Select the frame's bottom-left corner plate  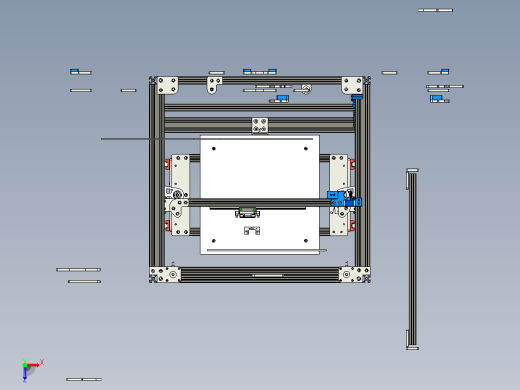point(165,274)
